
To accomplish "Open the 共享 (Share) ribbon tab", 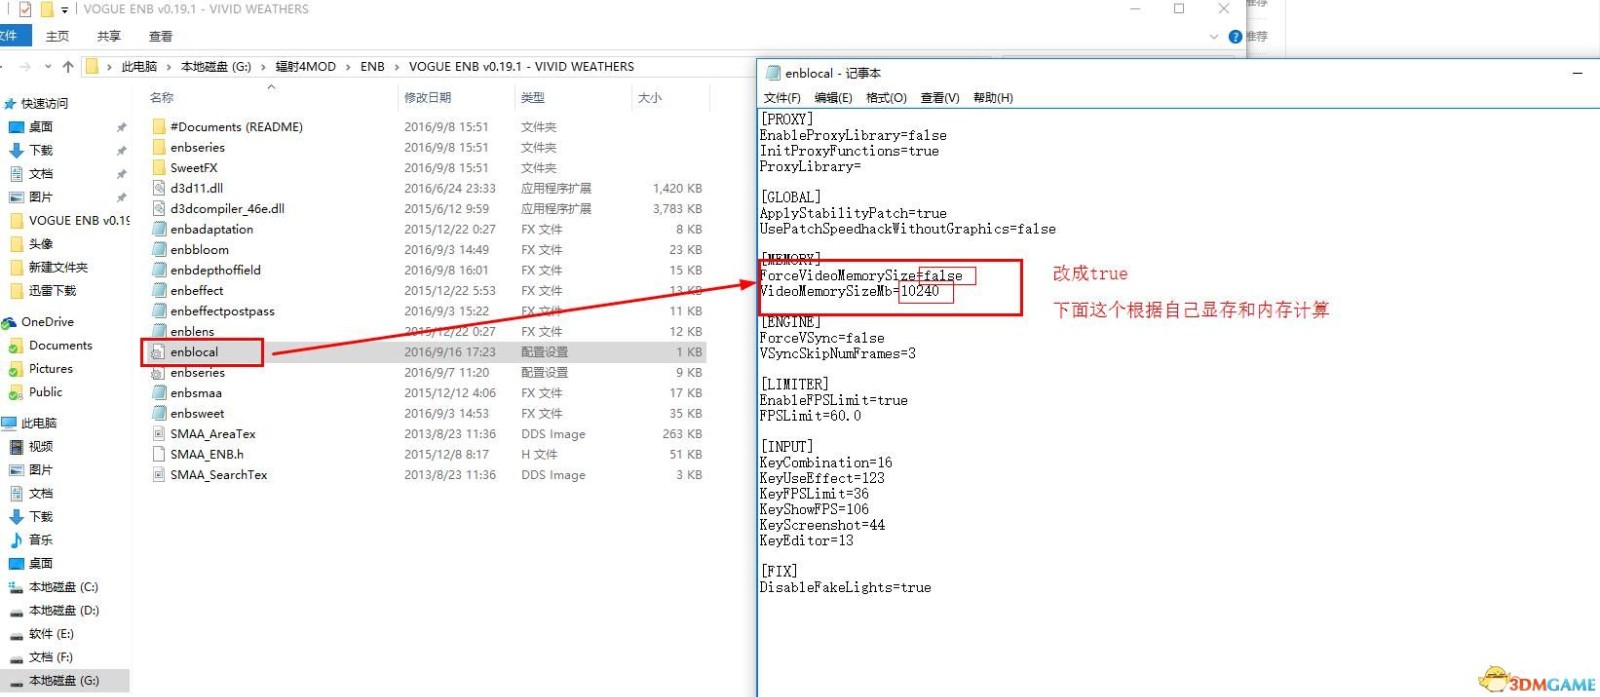I will coord(108,36).
